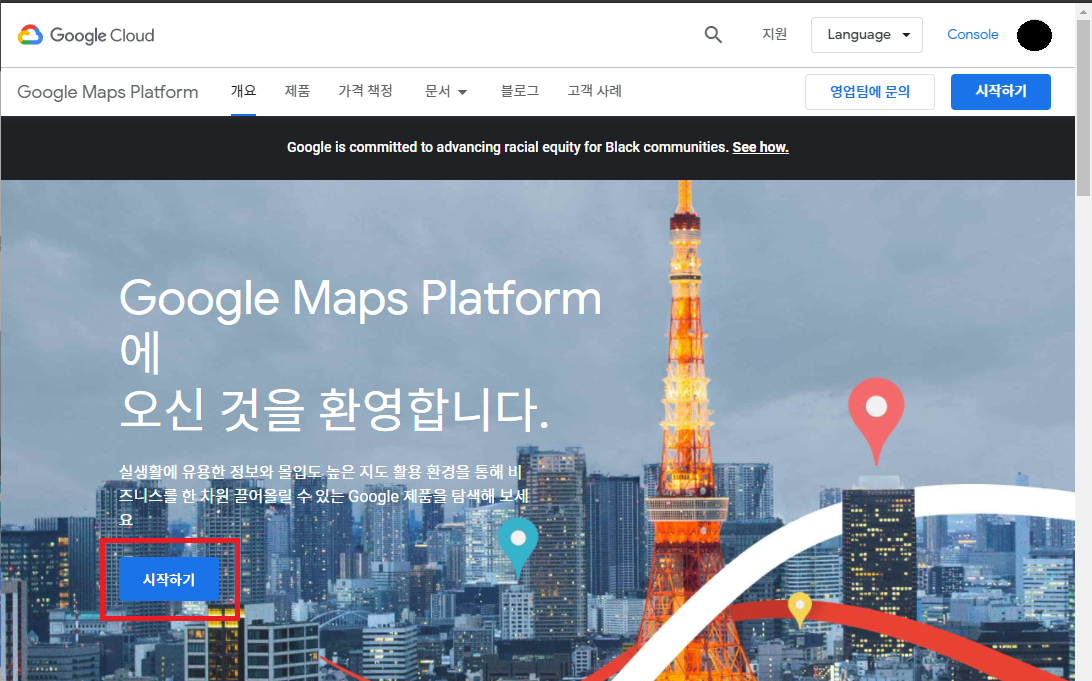
Task: Go to 가격 책정 page
Action: point(366,91)
